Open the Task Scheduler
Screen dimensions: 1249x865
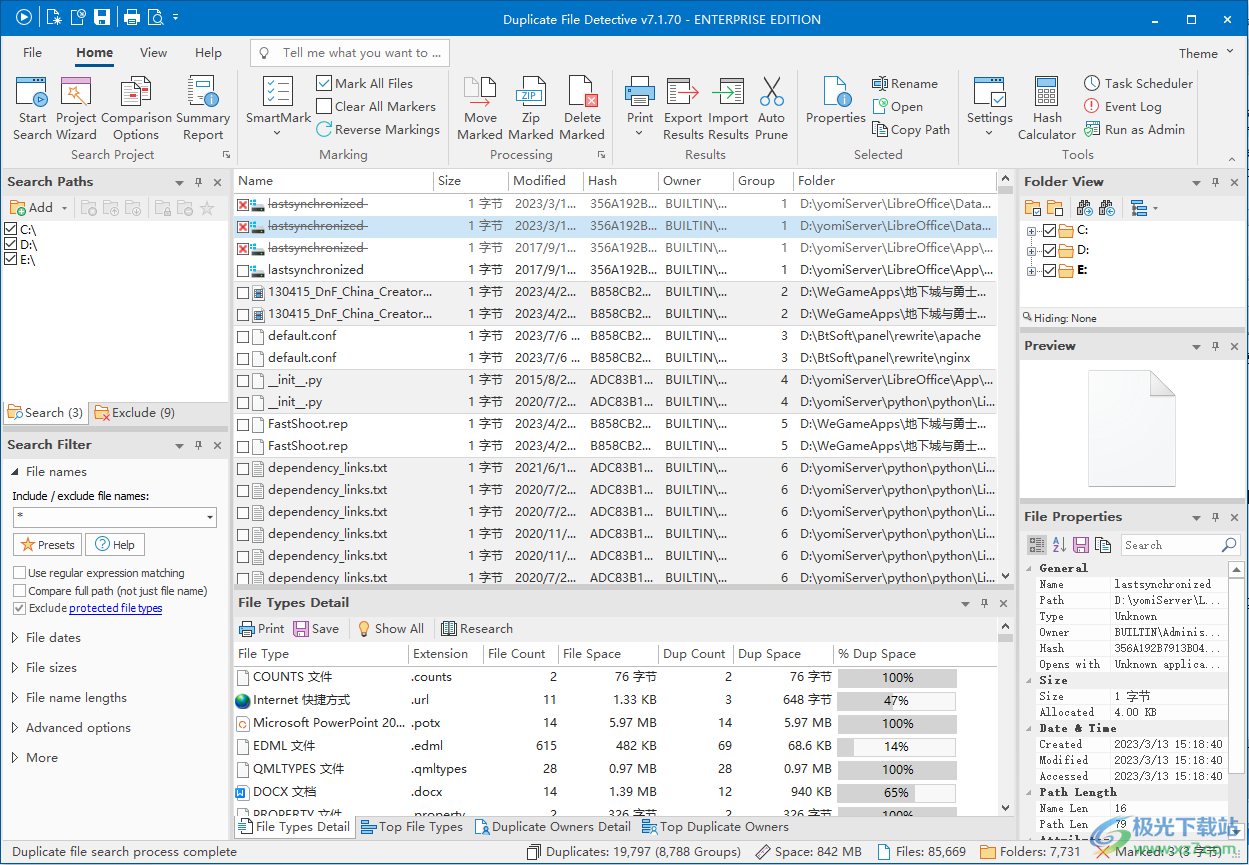(1139, 83)
